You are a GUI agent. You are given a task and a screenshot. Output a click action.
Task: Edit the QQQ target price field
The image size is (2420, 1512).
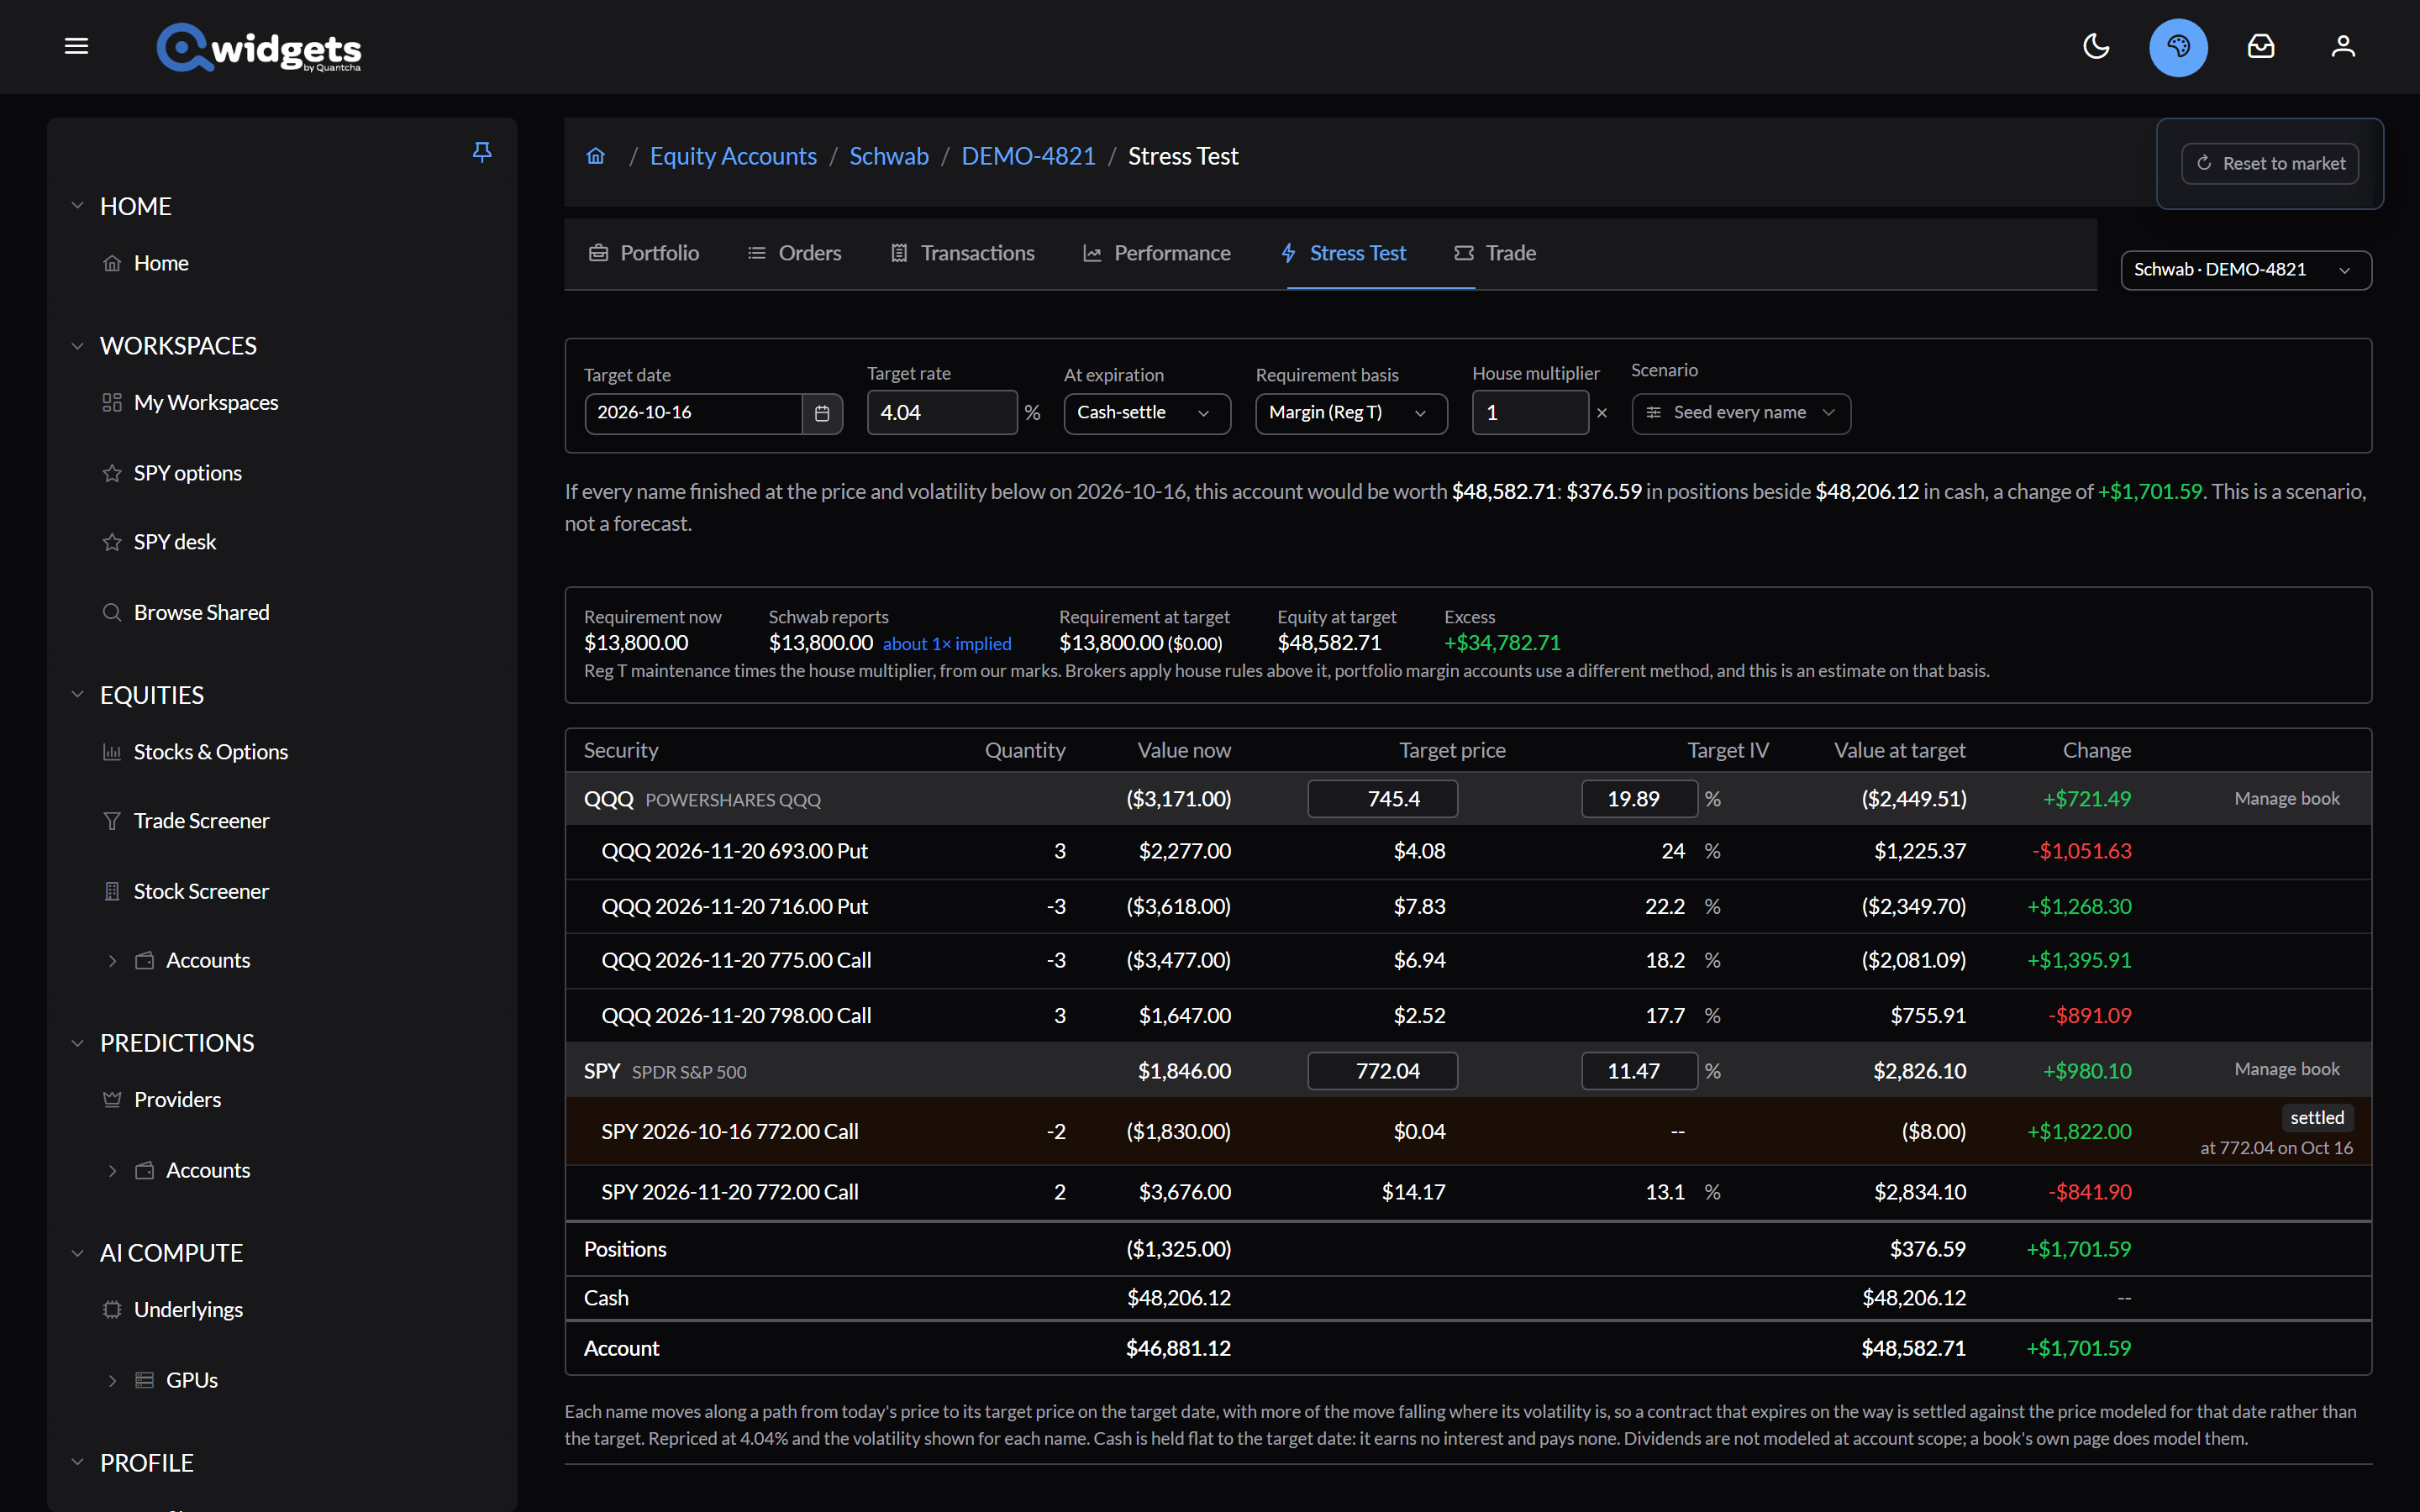pos(1382,799)
